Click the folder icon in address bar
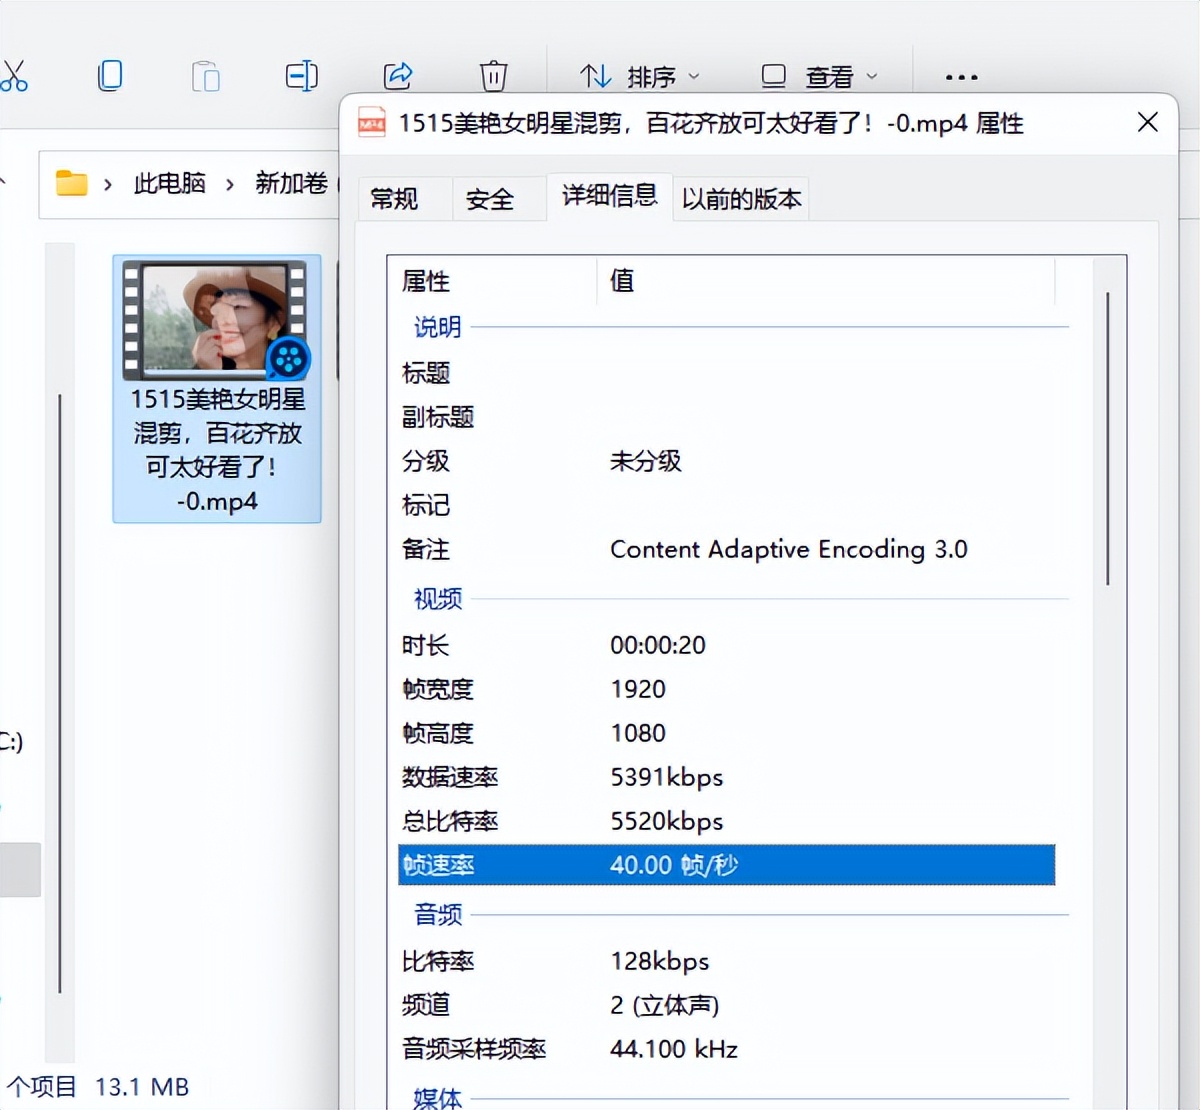This screenshot has width=1200, height=1110. click(x=71, y=183)
